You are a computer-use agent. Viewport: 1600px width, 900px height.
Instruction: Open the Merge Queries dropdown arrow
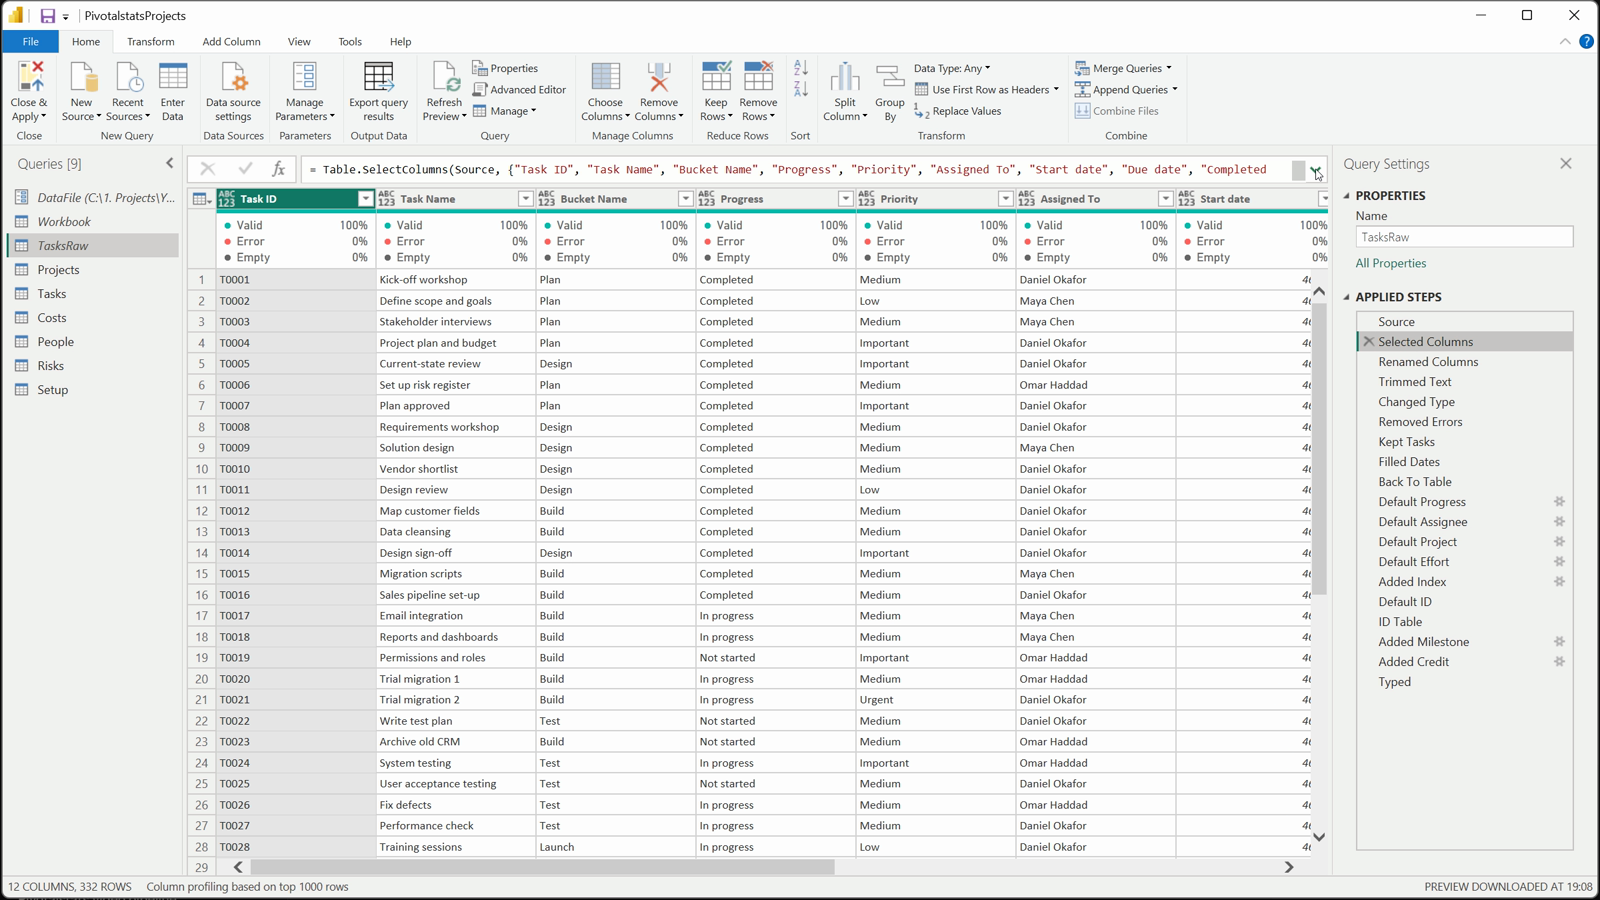pos(1169,68)
